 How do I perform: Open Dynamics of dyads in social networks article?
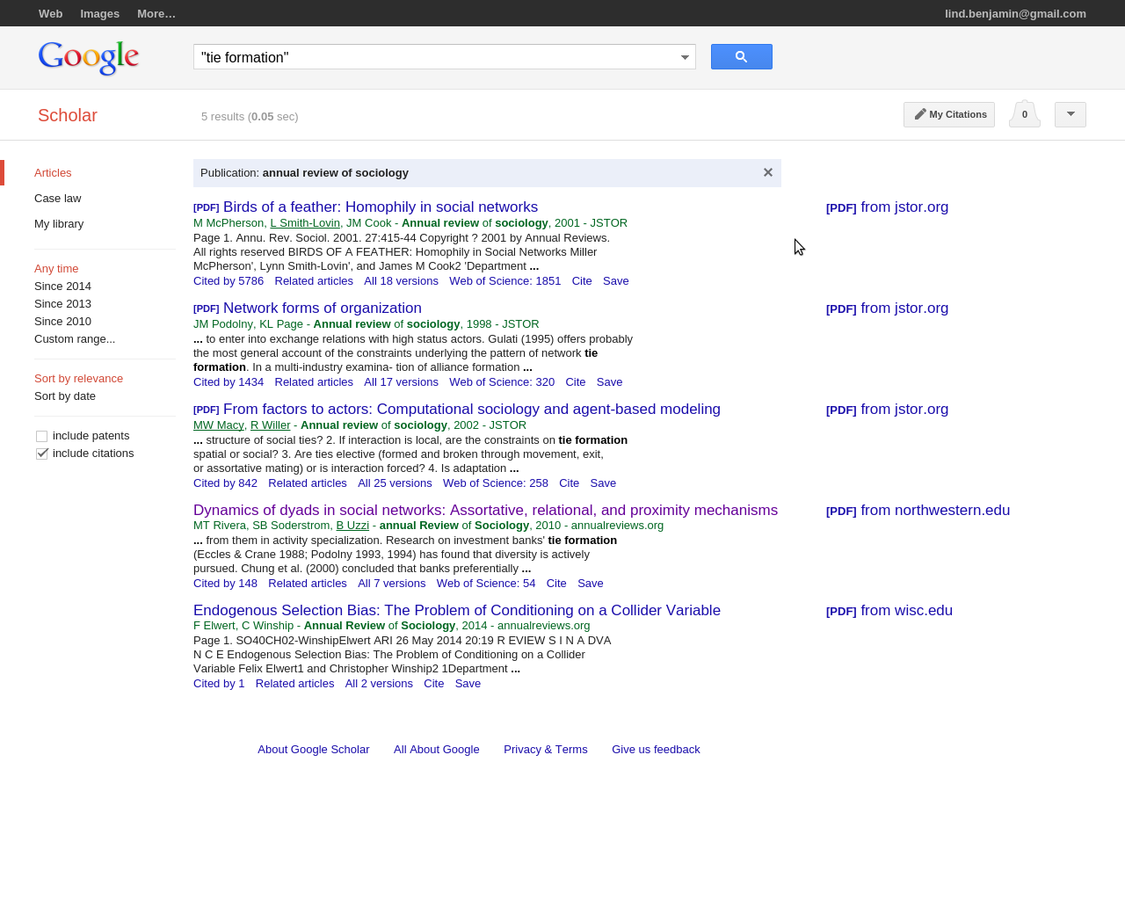point(485,510)
